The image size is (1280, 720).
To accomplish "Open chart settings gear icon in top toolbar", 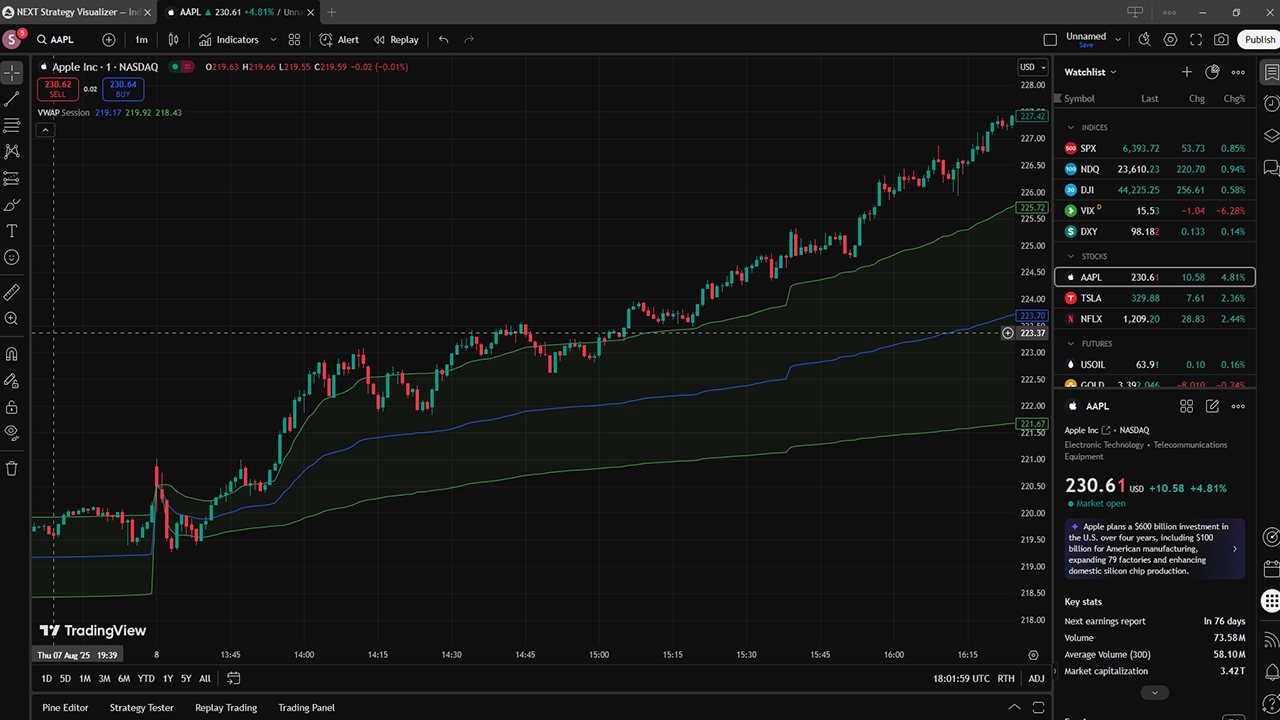I will pyautogui.click(x=1170, y=40).
